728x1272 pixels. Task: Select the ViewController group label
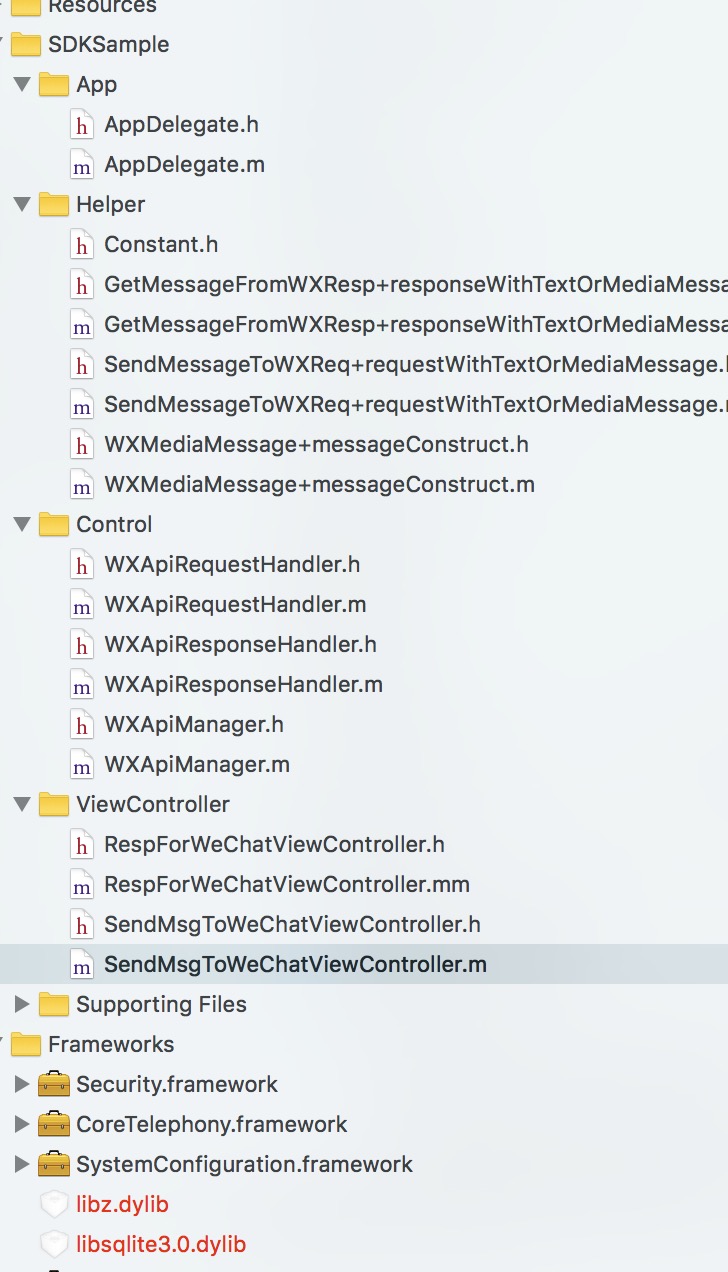(x=153, y=804)
